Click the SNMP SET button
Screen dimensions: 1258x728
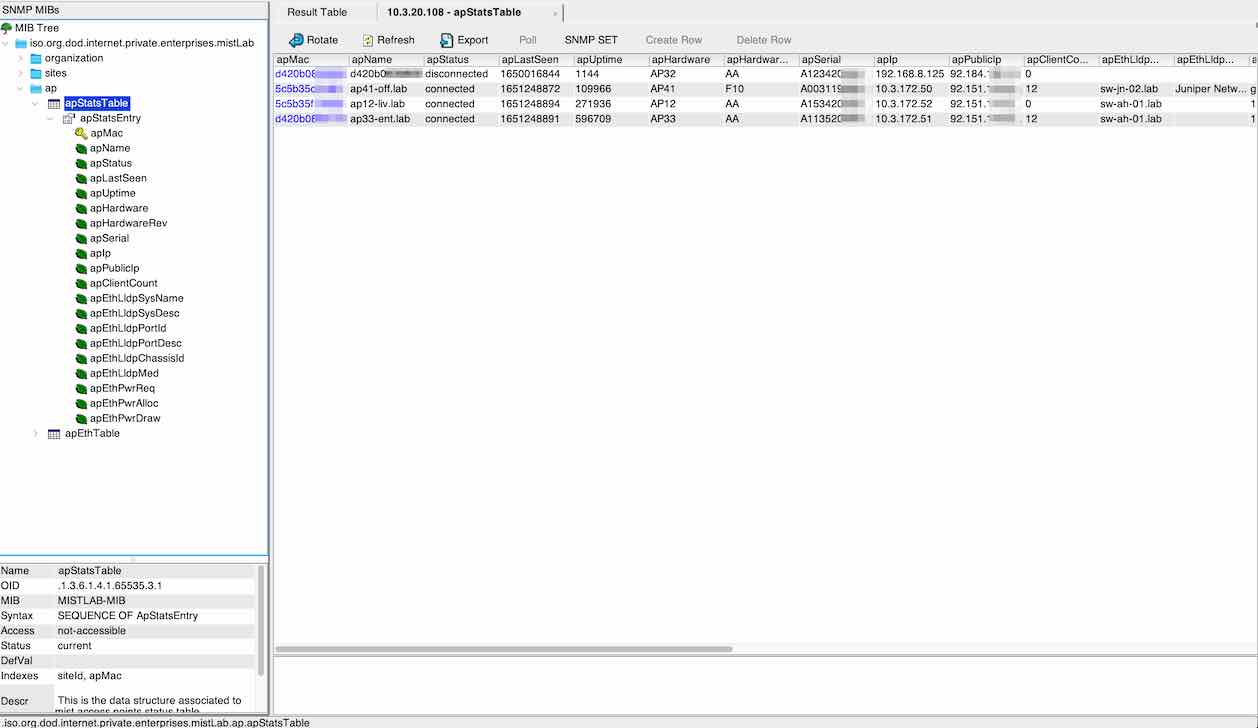590,39
